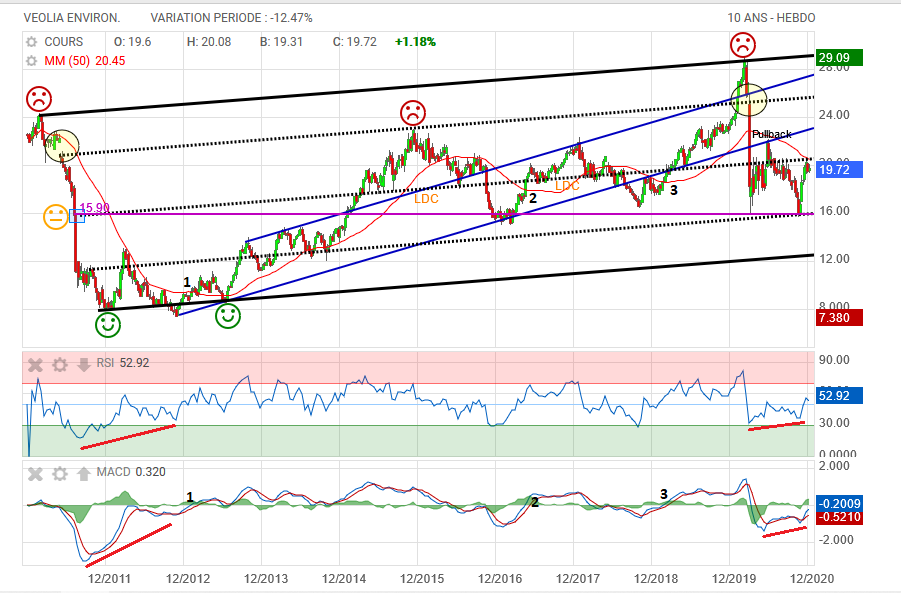Click the 10 ANS - HEBDO label
Viewport: 901px width, 593px height.
771,18
